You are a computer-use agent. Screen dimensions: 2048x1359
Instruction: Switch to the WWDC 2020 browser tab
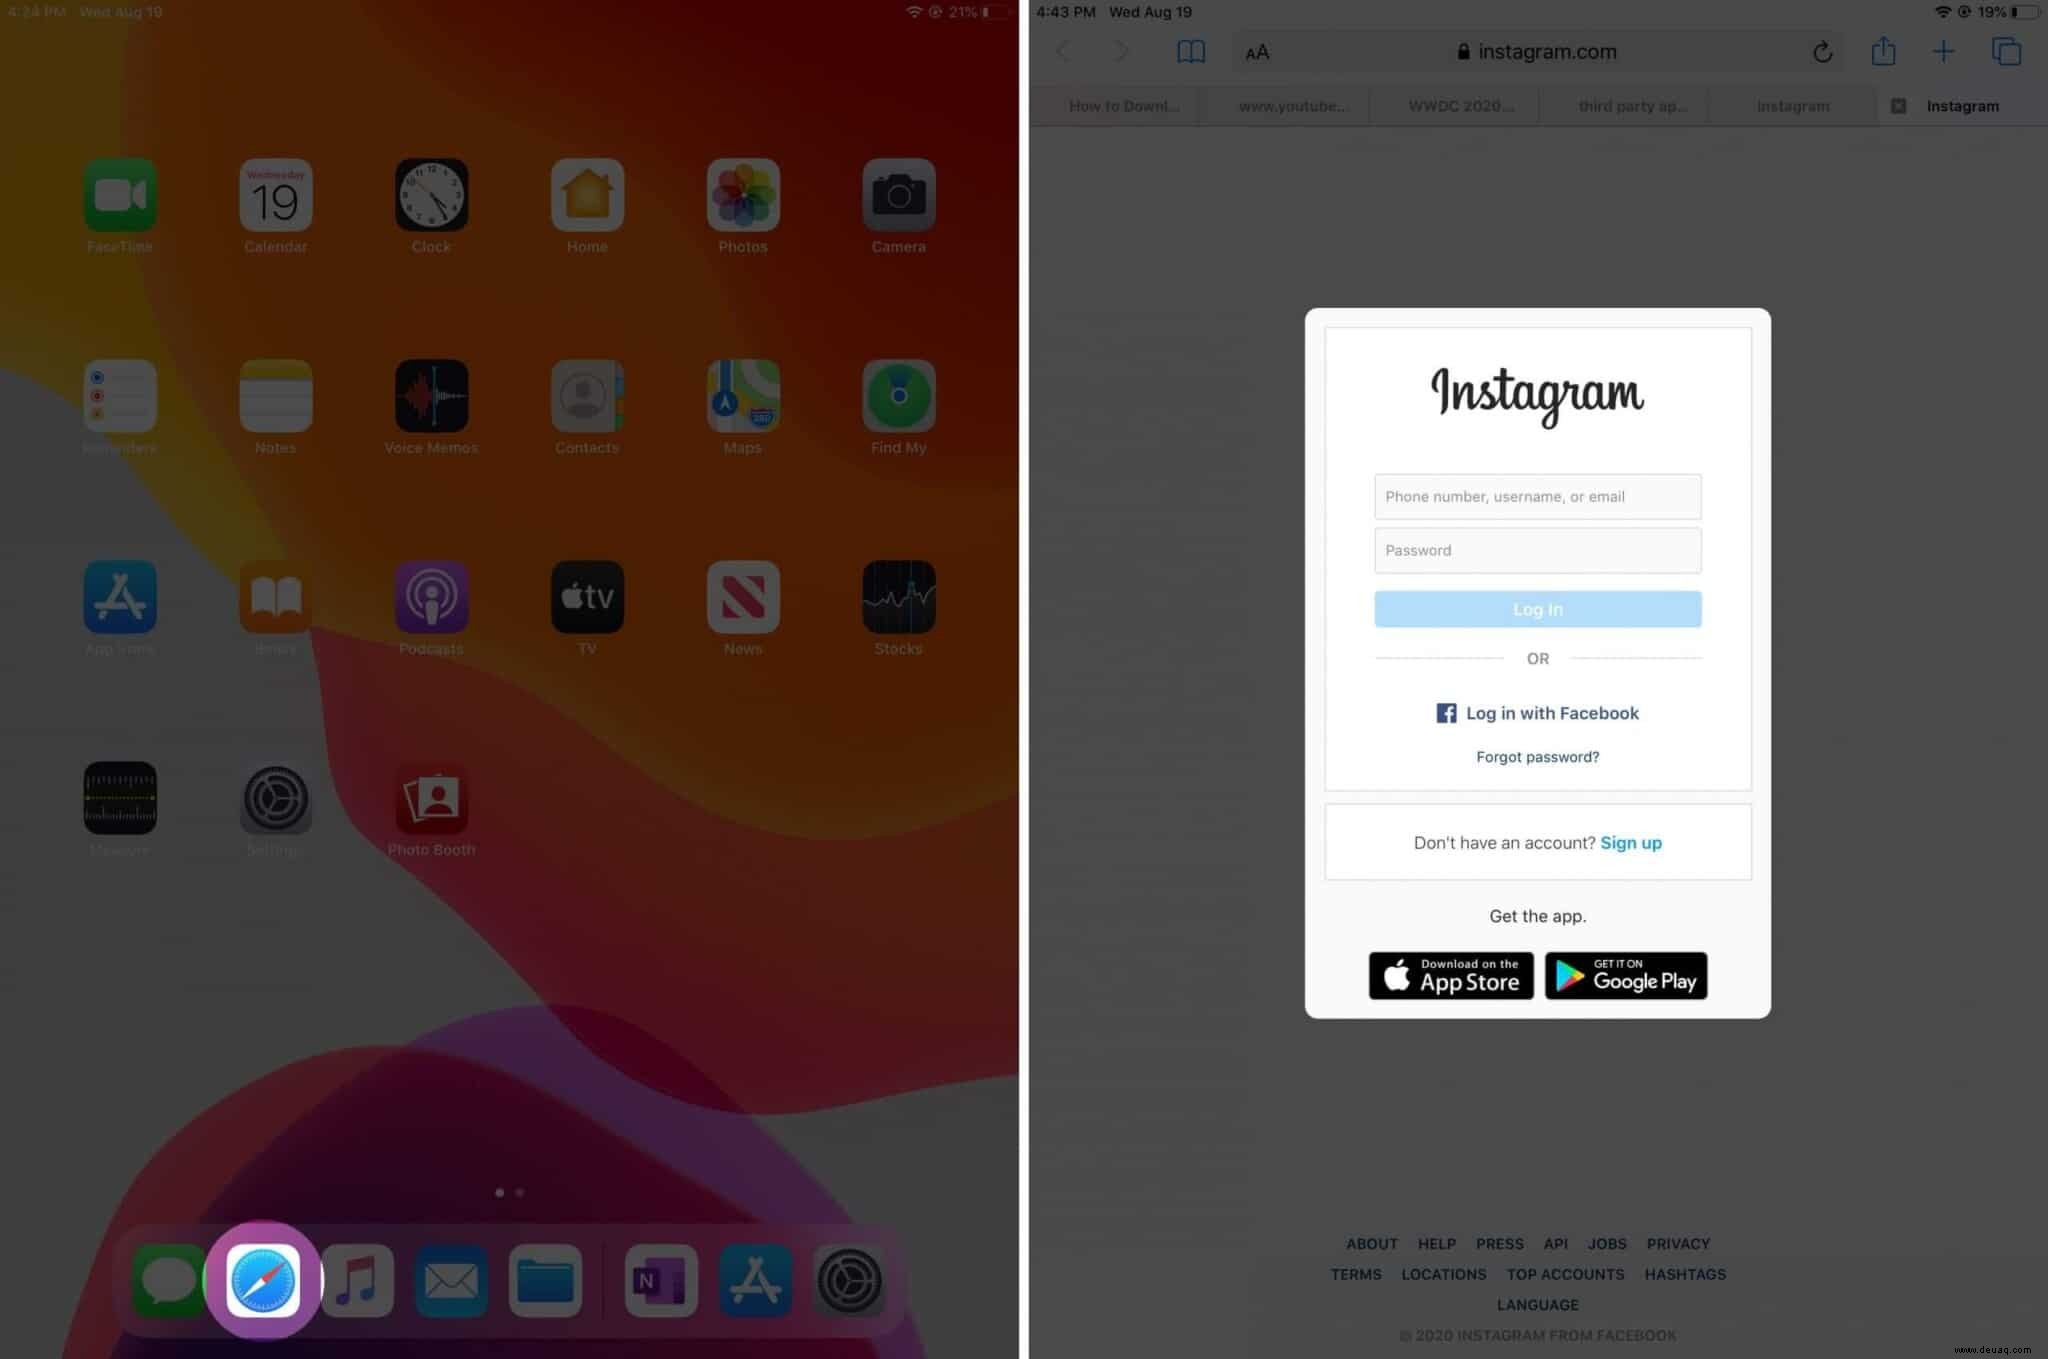(x=1460, y=105)
